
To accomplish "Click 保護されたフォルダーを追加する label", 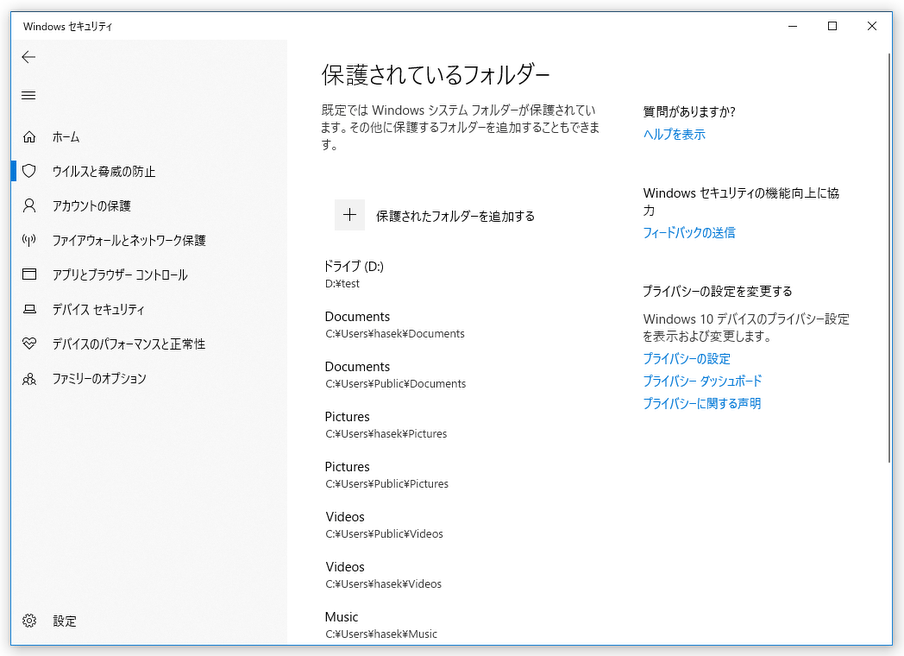I will (455, 216).
